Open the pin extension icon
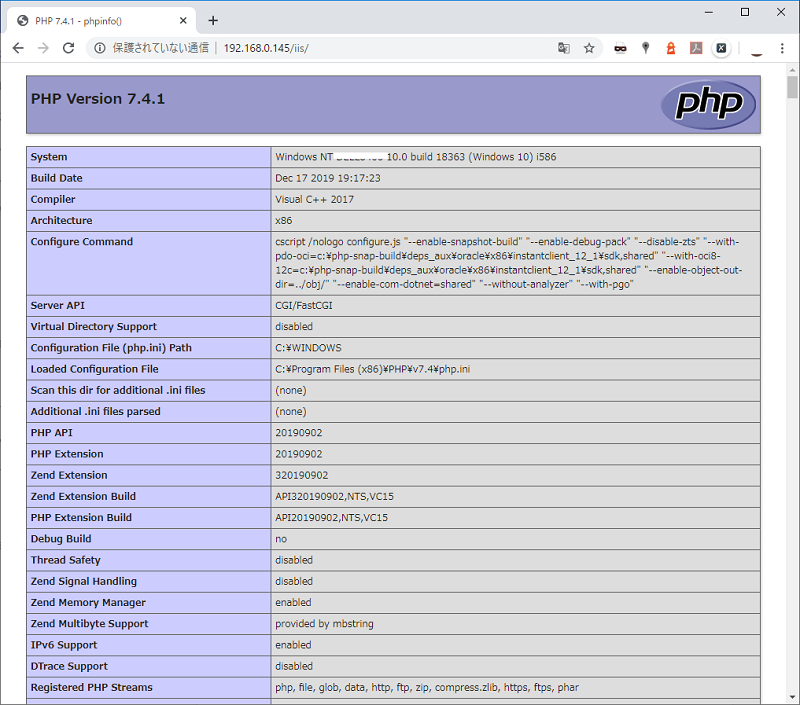The height and width of the screenshot is (705, 800). click(646, 48)
